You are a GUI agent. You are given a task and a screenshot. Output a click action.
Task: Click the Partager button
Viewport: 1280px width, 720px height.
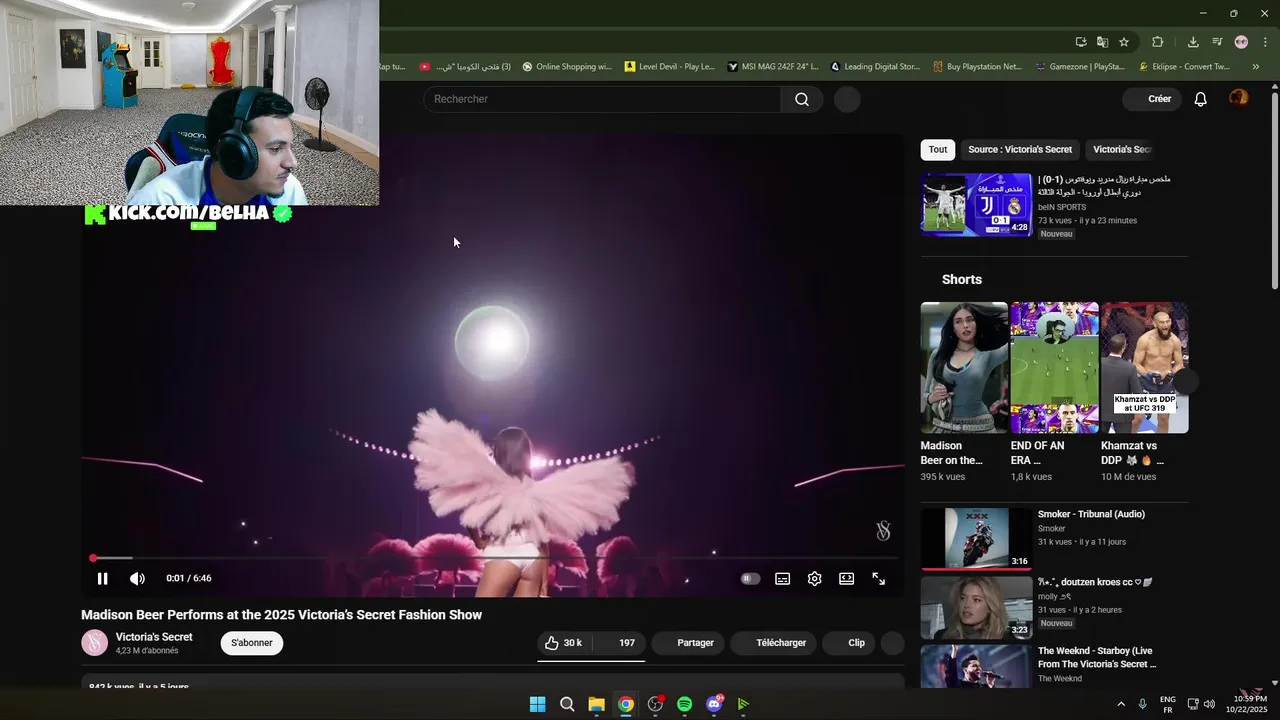[x=687, y=643]
